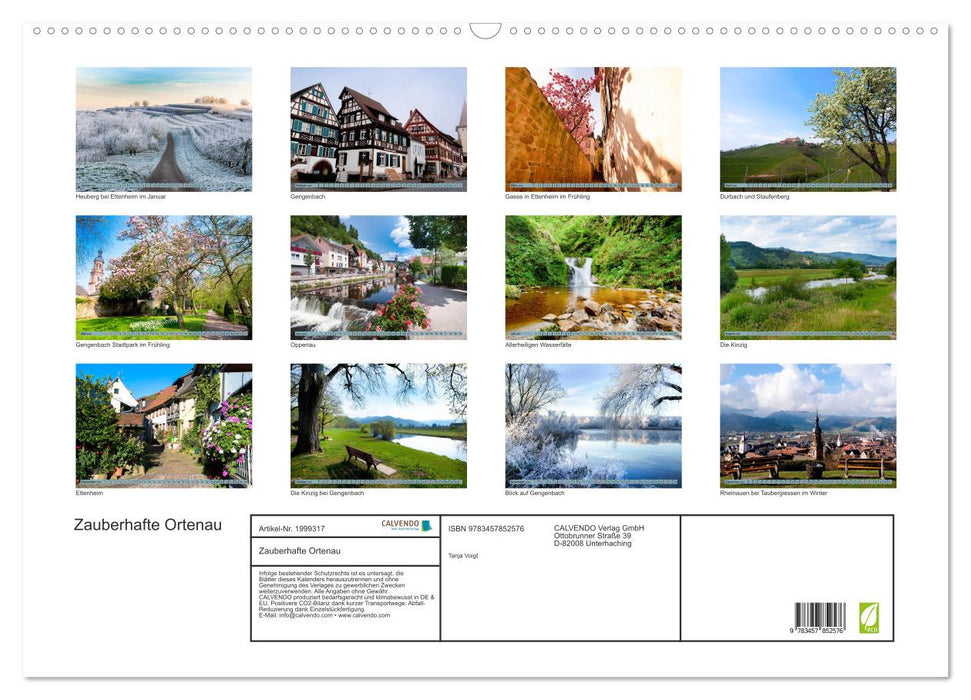971x700 pixels.
Task: Click the Blick auf Gengenbach frosty lake photo
Action: (593, 425)
